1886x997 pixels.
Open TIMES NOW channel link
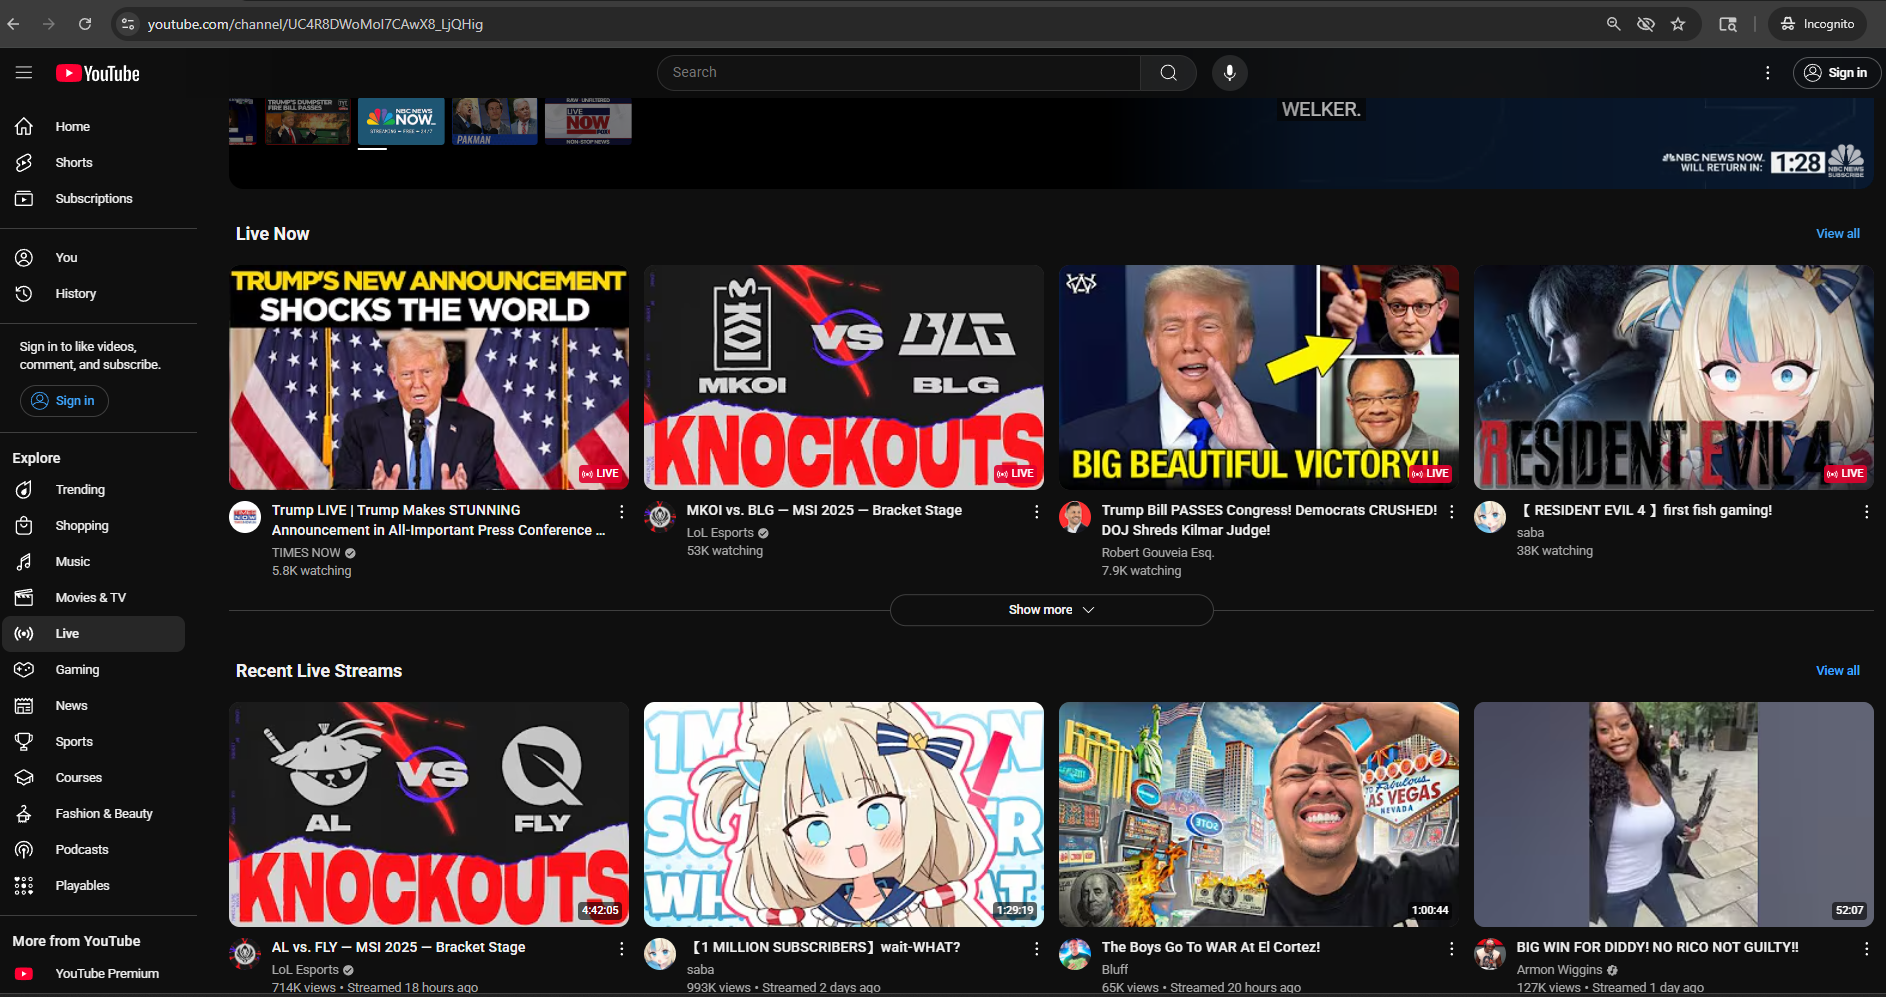click(x=306, y=553)
